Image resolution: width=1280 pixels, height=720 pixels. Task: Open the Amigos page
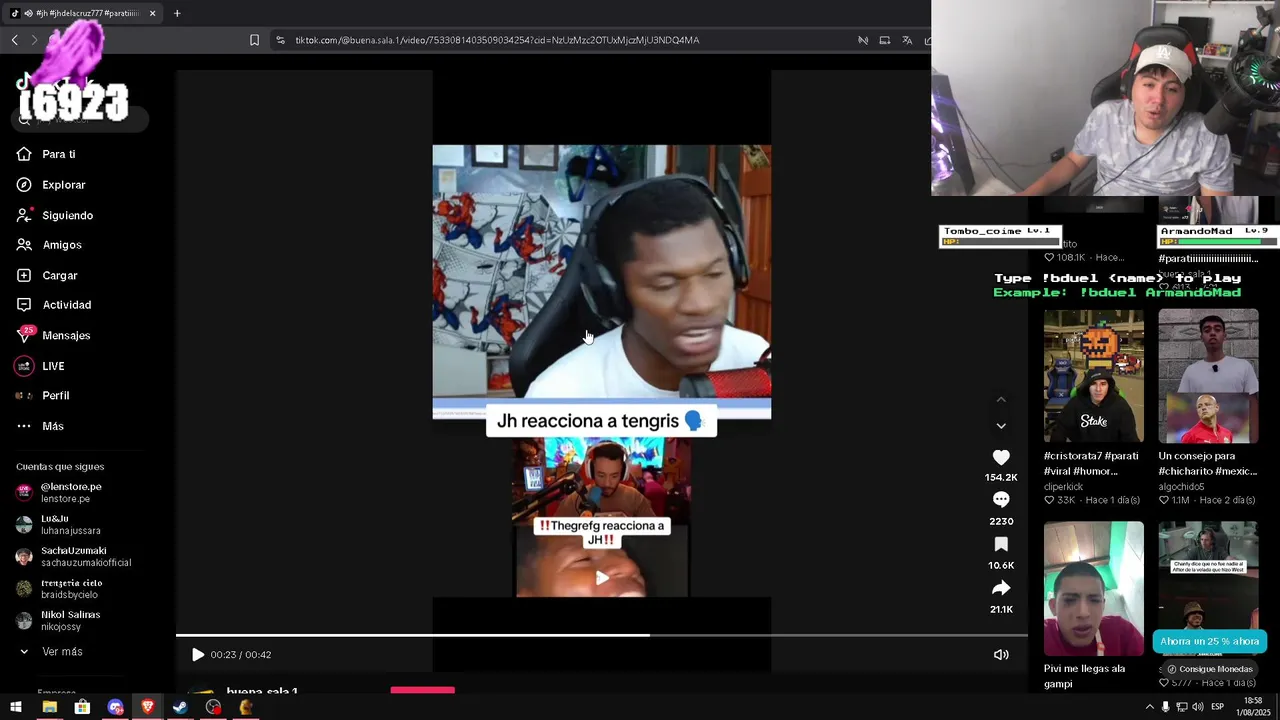tap(61, 245)
